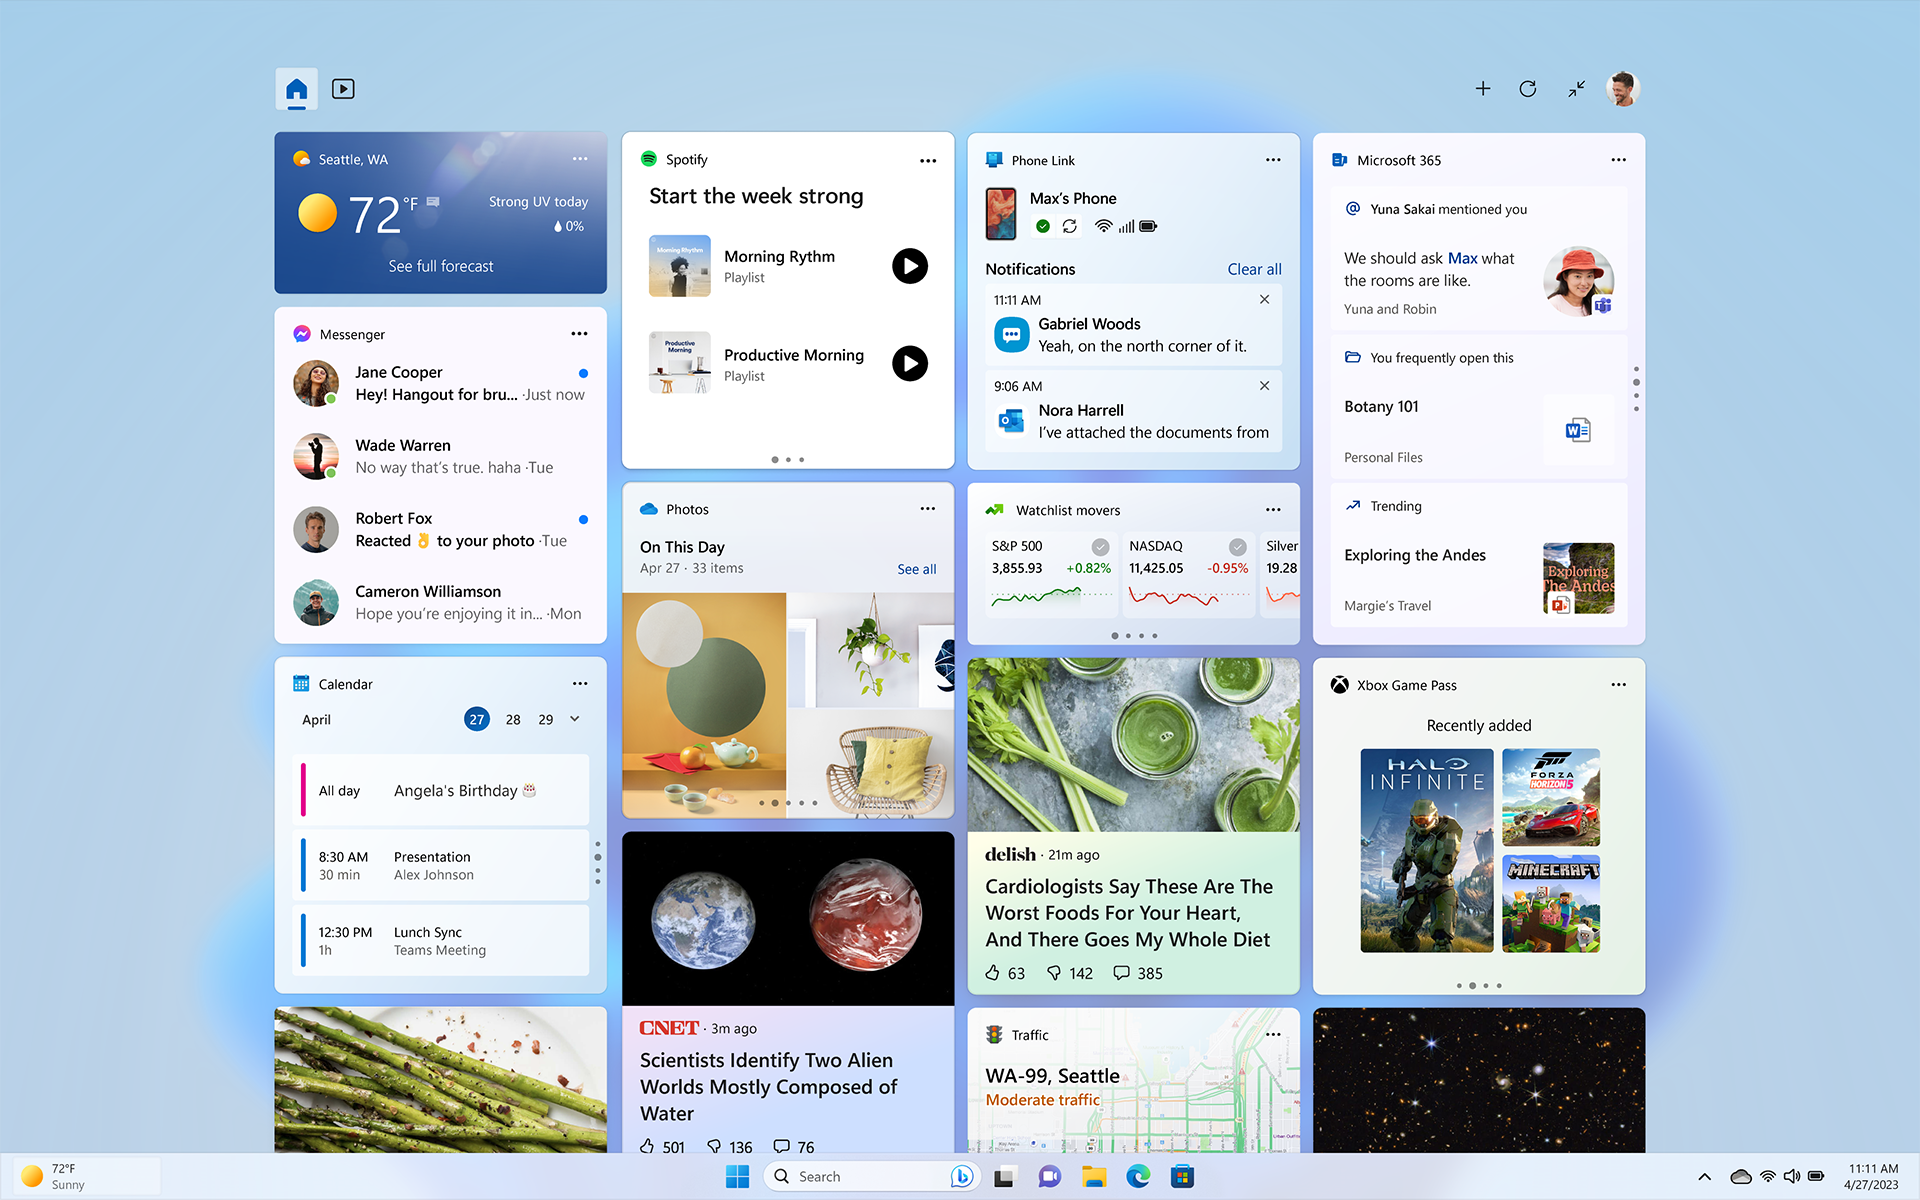This screenshot has width=1920, height=1200.
Task: Clear all Phone Link notifications
Action: tap(1252, 268)
